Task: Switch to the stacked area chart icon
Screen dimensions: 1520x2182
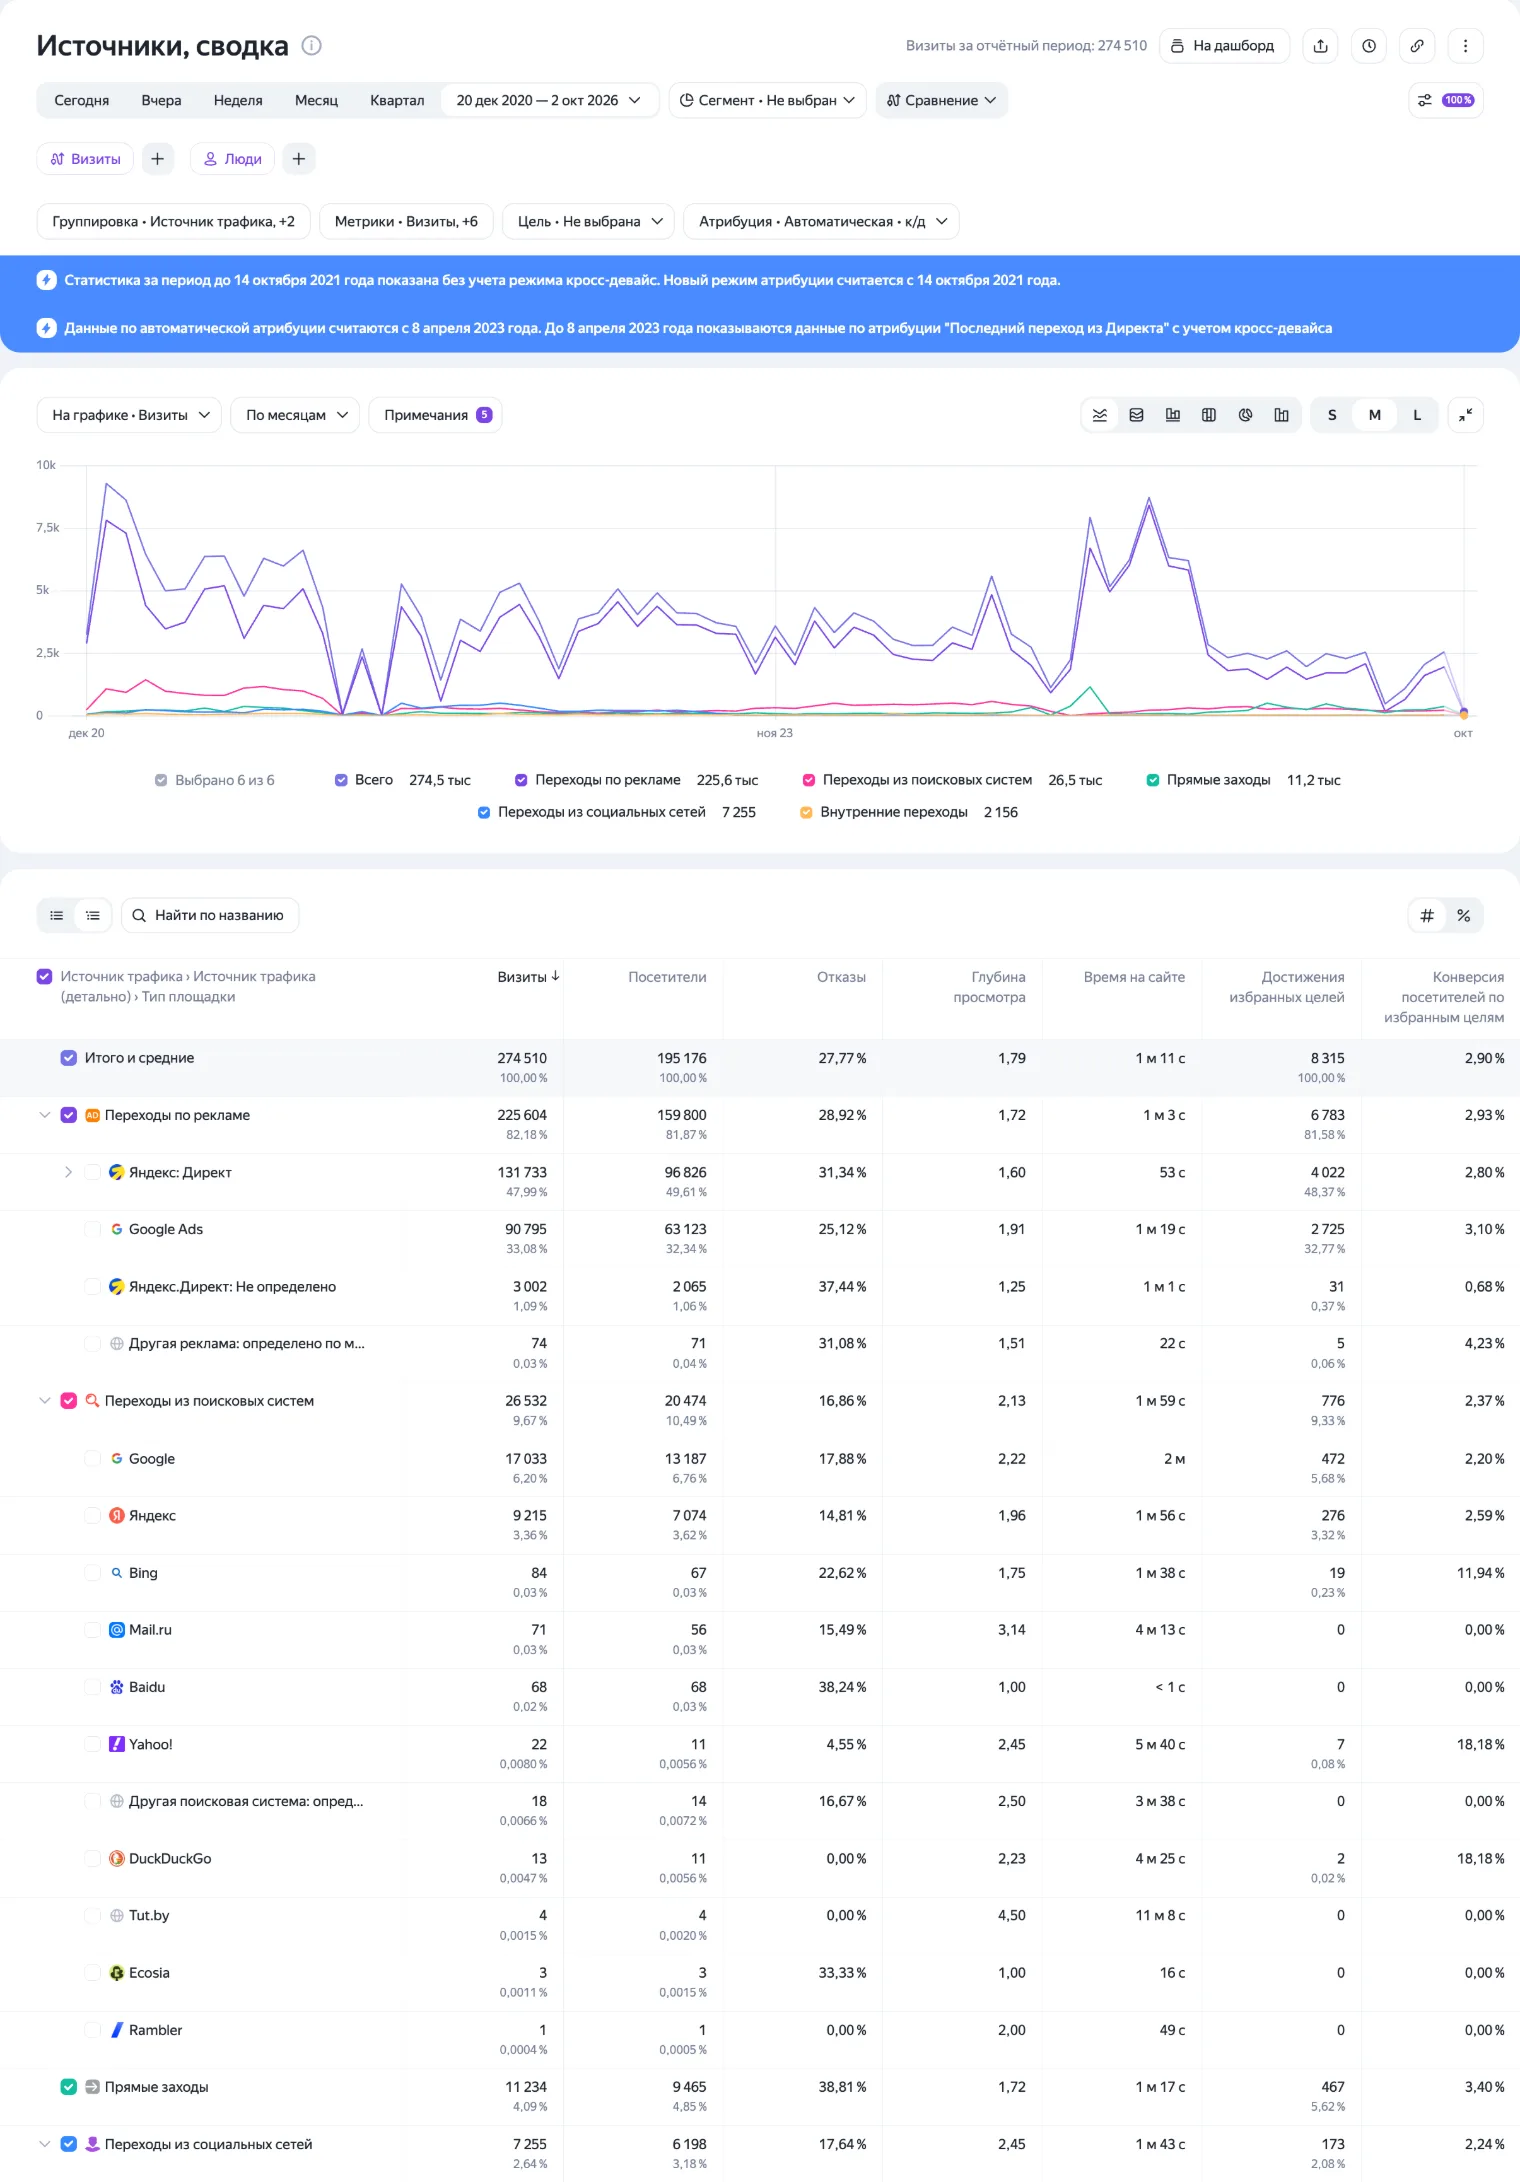Action: tap(1136, 415)
